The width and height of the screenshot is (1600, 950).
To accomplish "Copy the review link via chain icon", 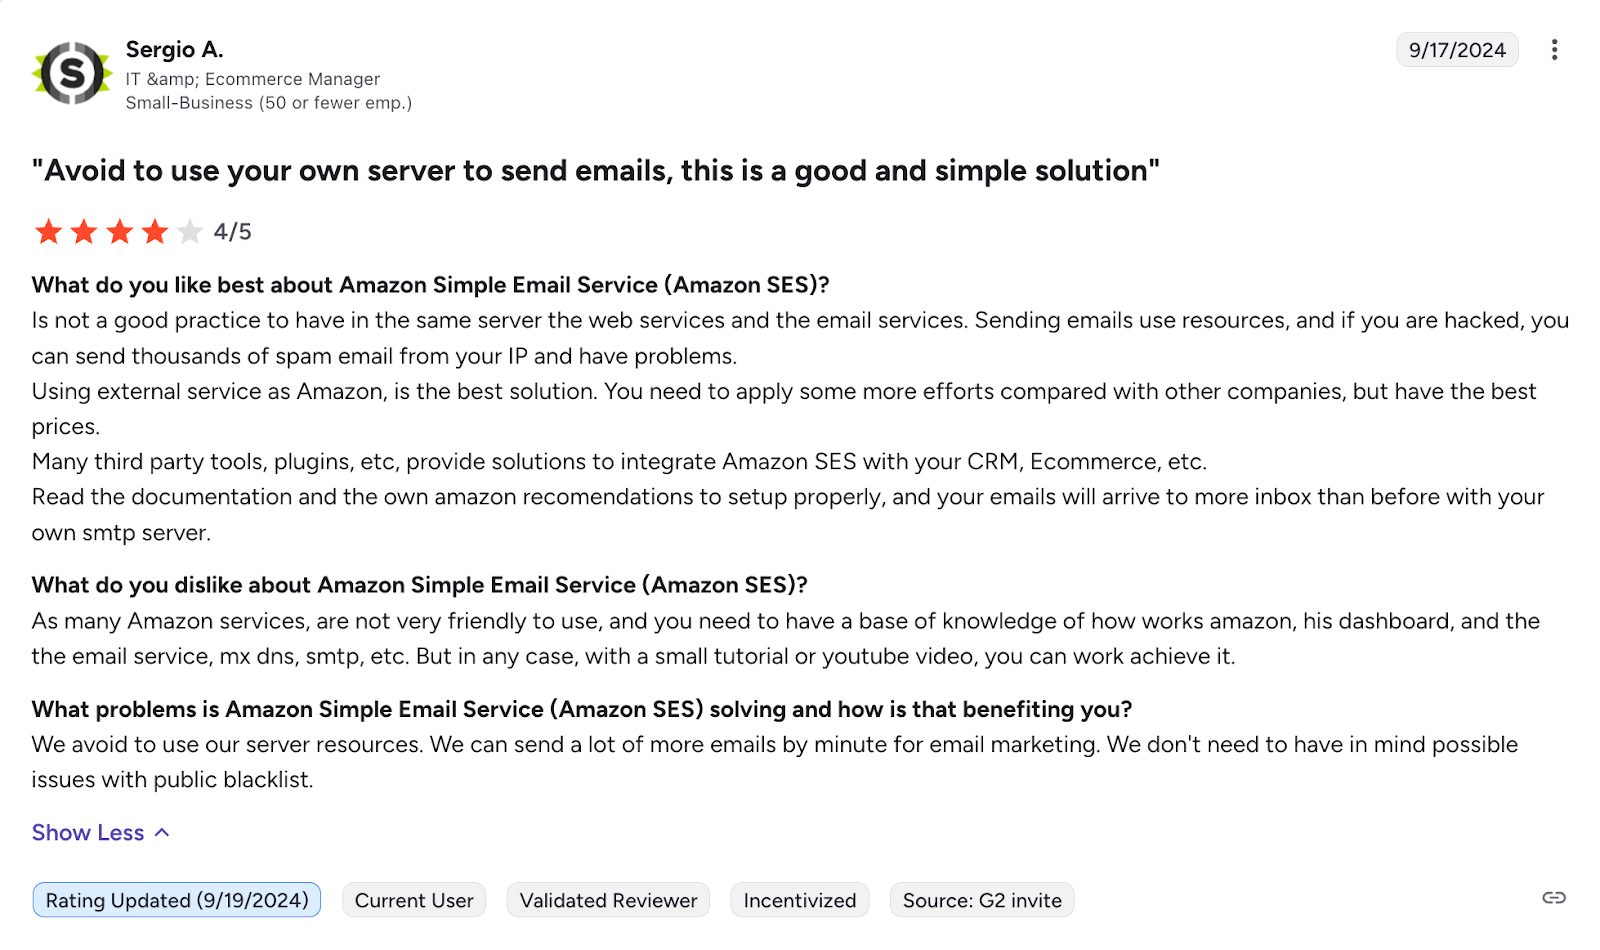I will pos(1553,898).
